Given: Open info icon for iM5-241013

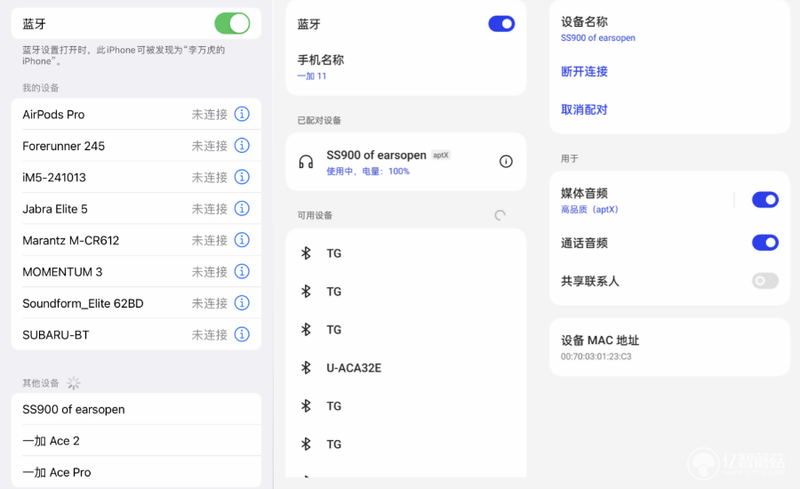Looking at the screenshot, I should (242, 177).
